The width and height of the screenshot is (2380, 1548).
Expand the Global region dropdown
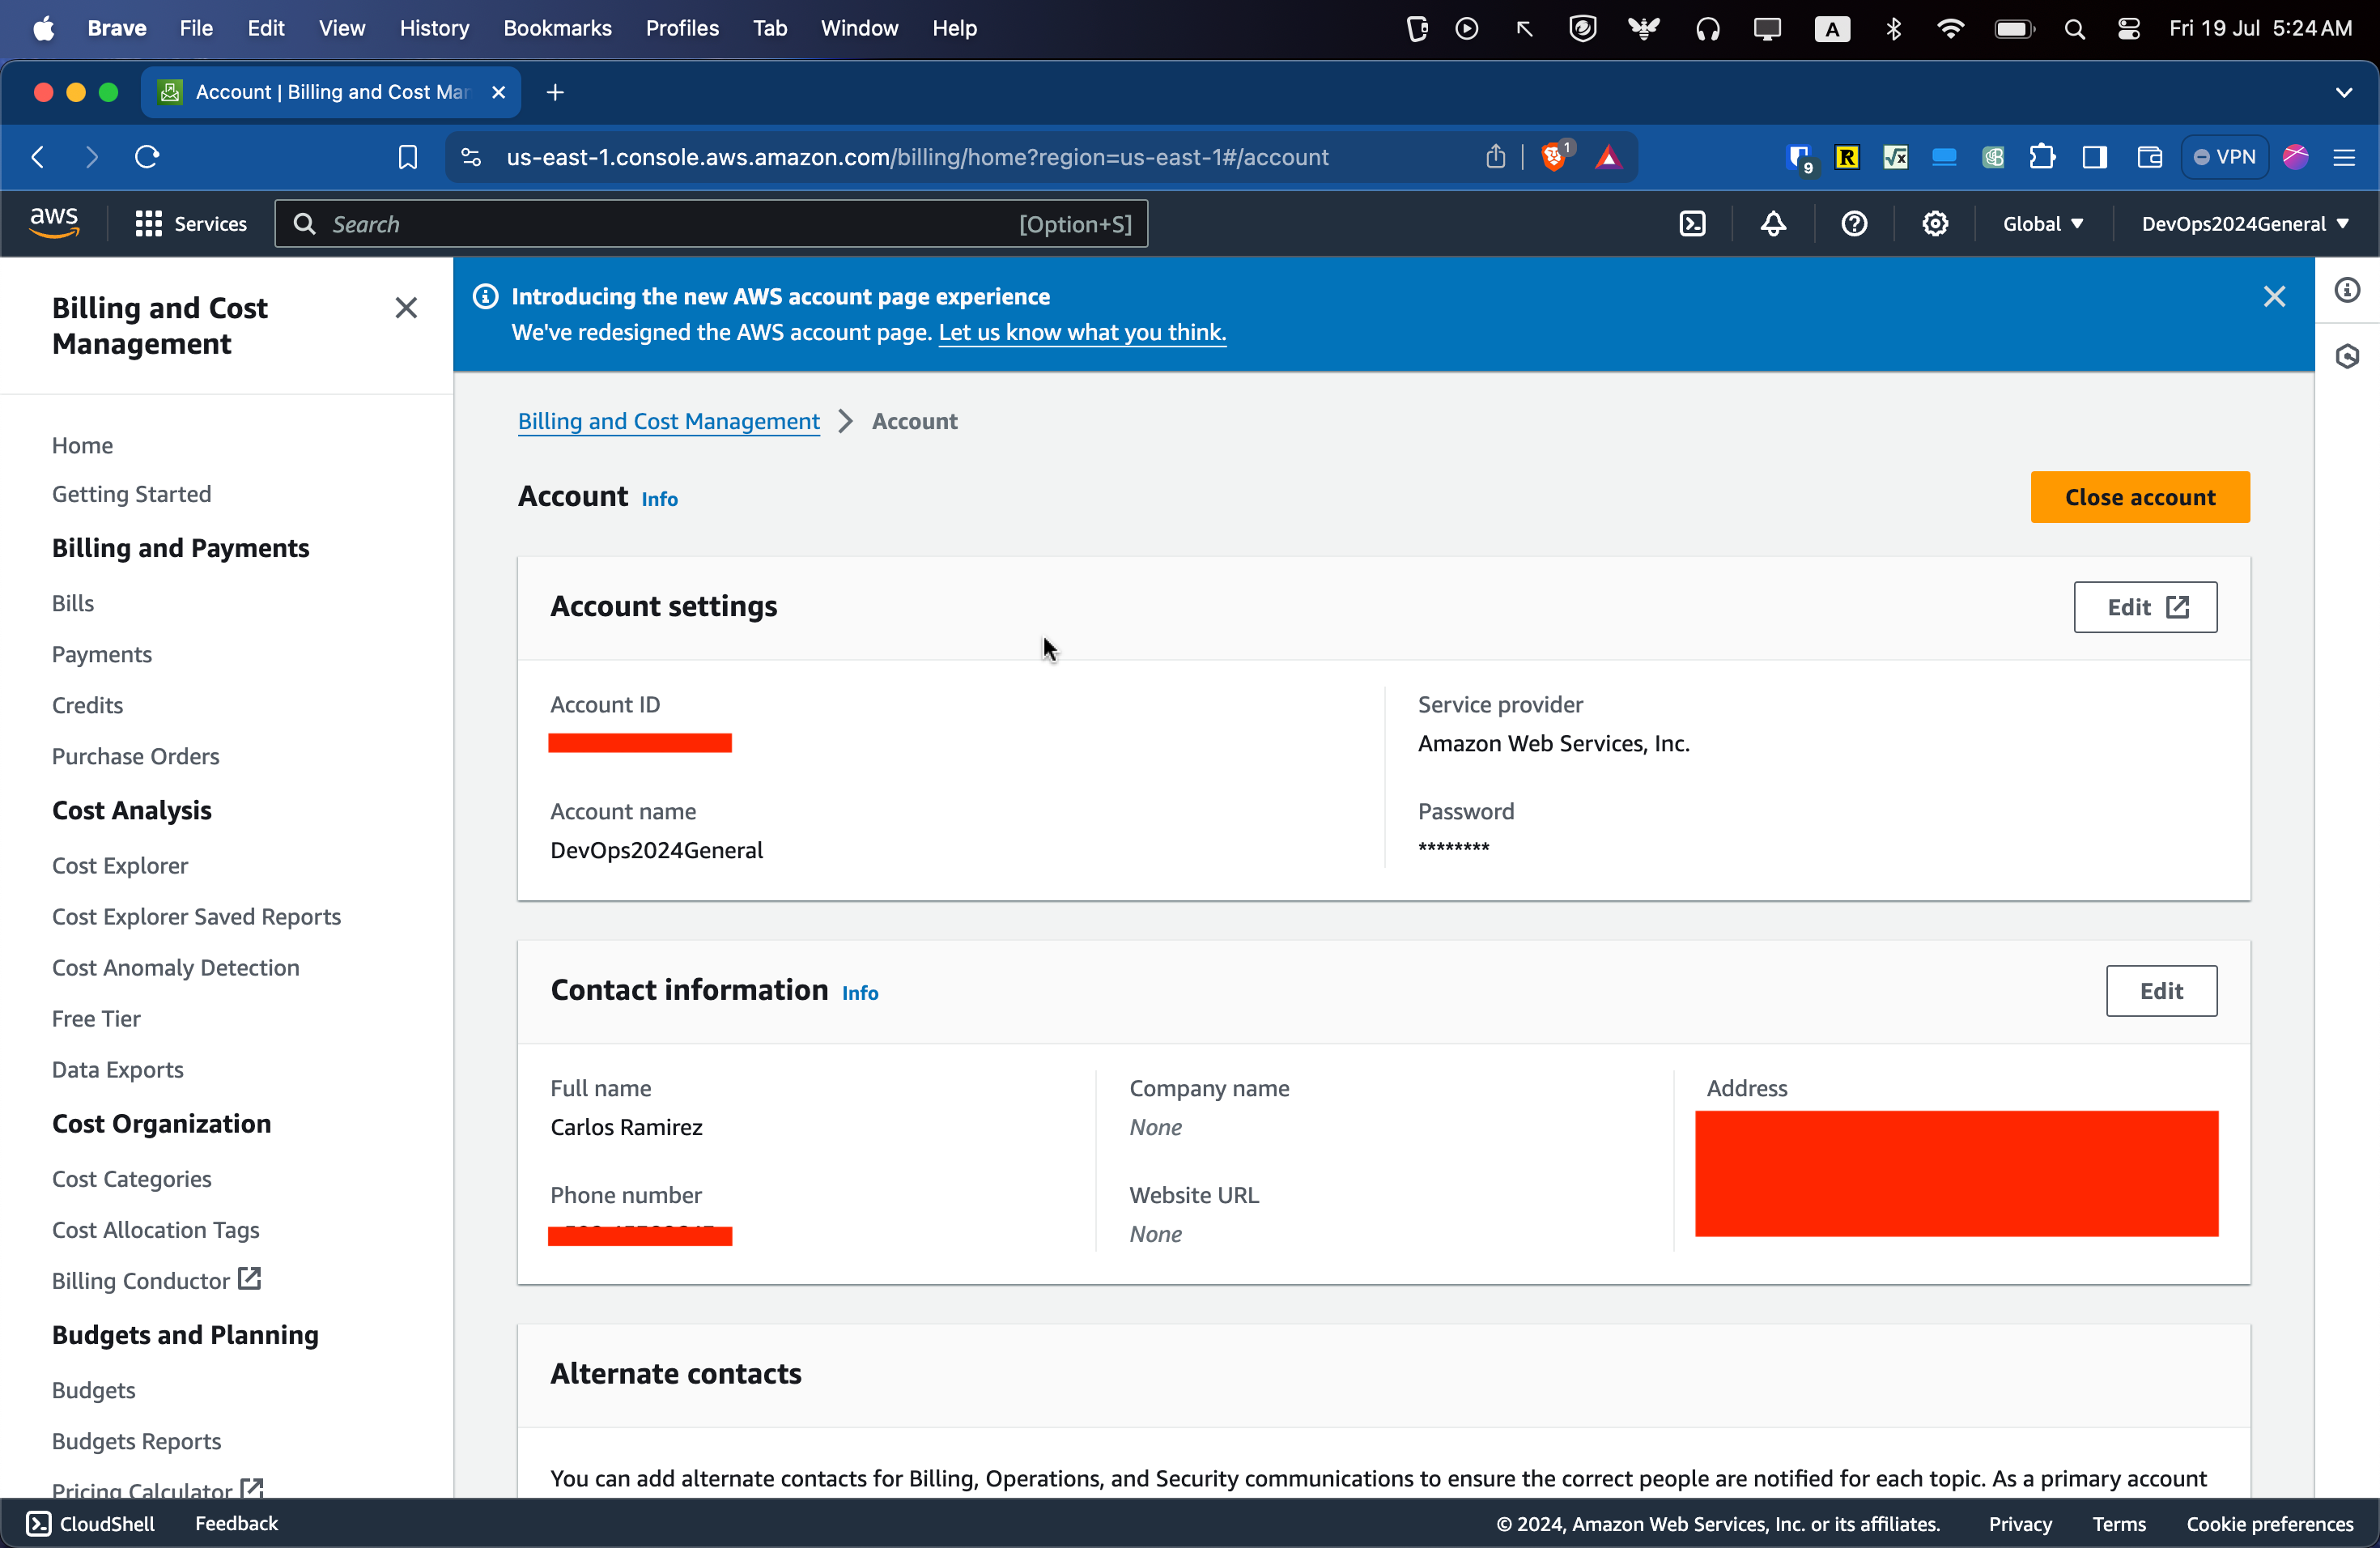pos(2042,224)
